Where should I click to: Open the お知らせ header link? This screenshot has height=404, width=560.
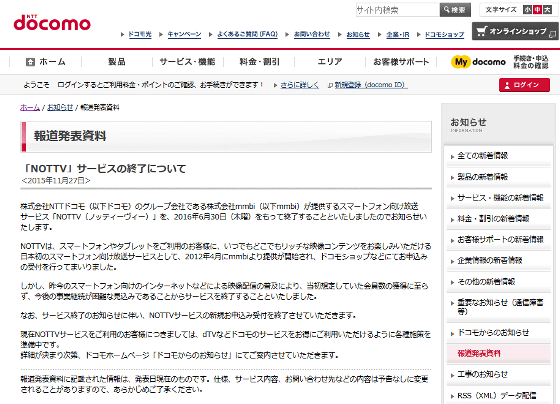[358, 34]
